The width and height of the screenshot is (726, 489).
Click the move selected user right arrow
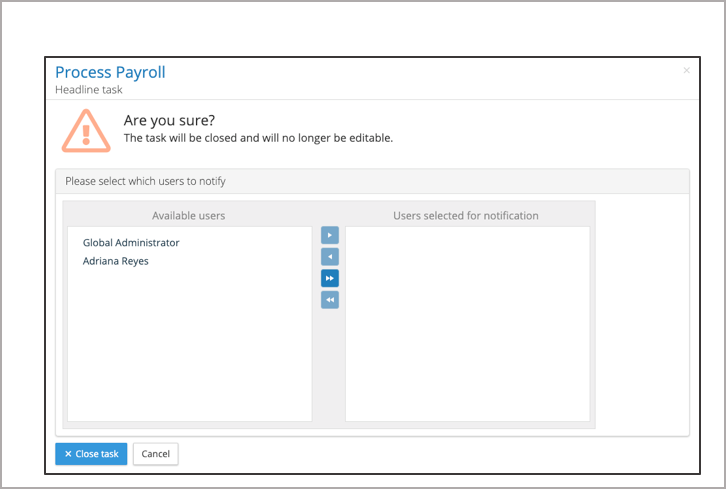[330, 235]
